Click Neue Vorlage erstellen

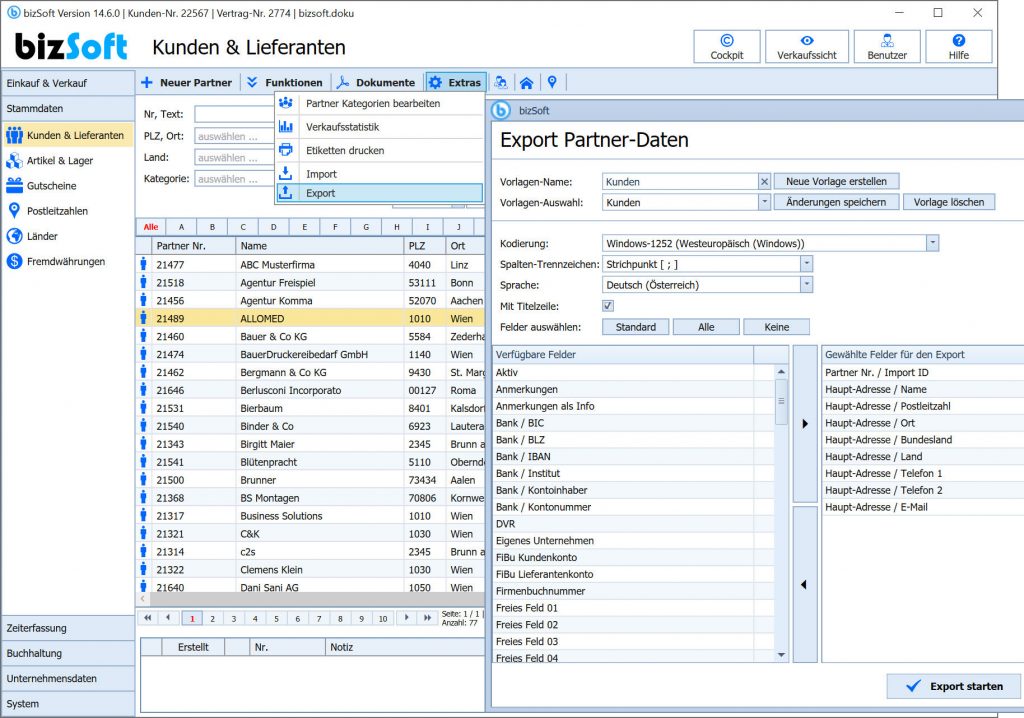pyautogui.click(x=836, y=181)
